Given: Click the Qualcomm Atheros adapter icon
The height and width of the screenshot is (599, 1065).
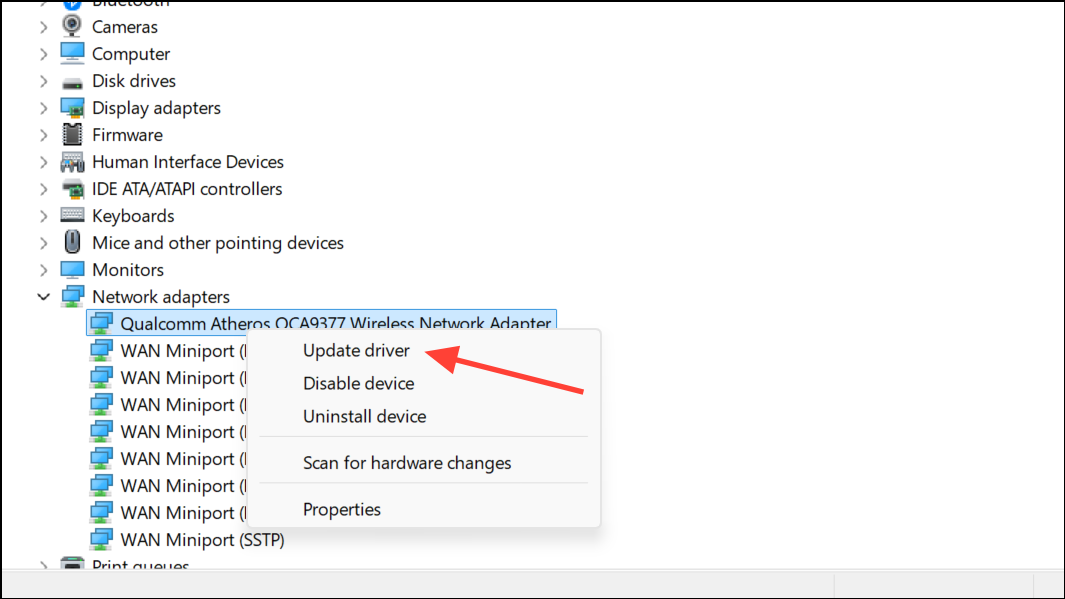Looking at the screenshot, I should (x=101, y=323).
